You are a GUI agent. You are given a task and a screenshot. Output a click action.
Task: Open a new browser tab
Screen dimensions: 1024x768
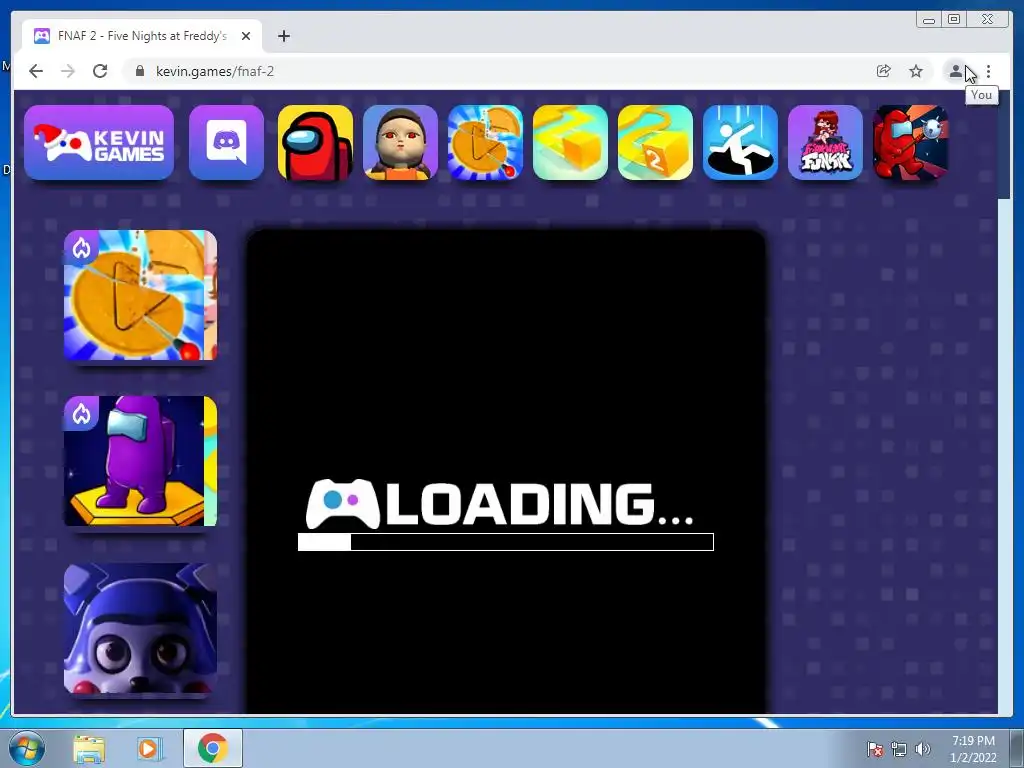(x=283, y=36)
